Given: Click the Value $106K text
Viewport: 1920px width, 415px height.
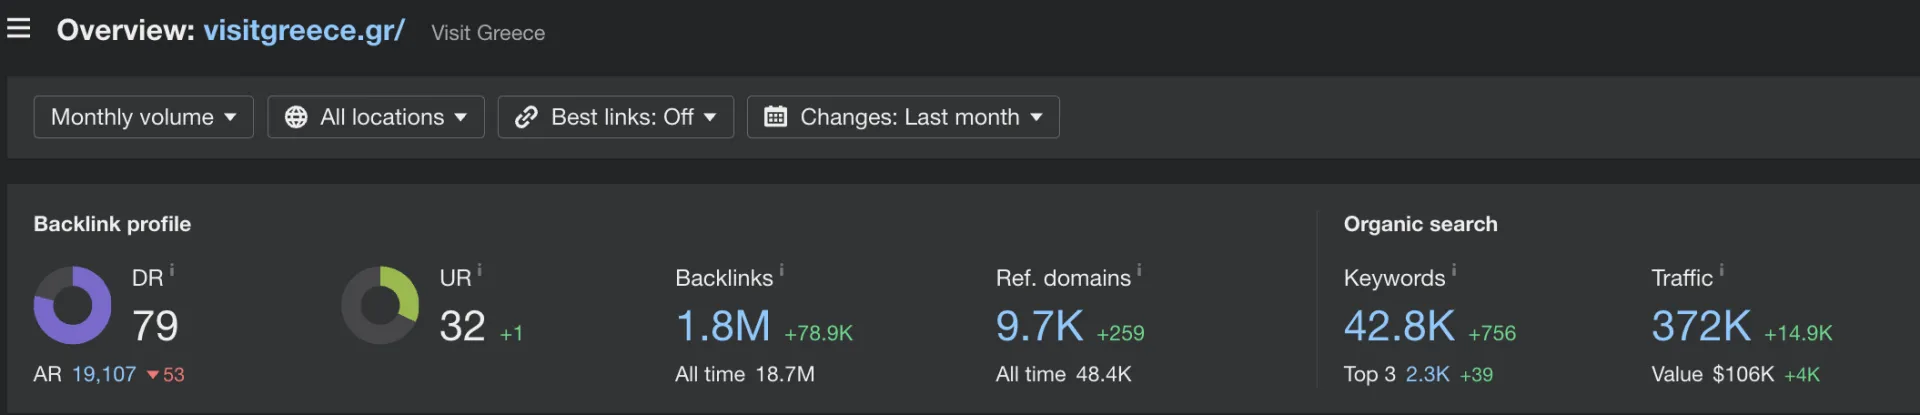Looking at the screenshot, I should coord(1713,374).
